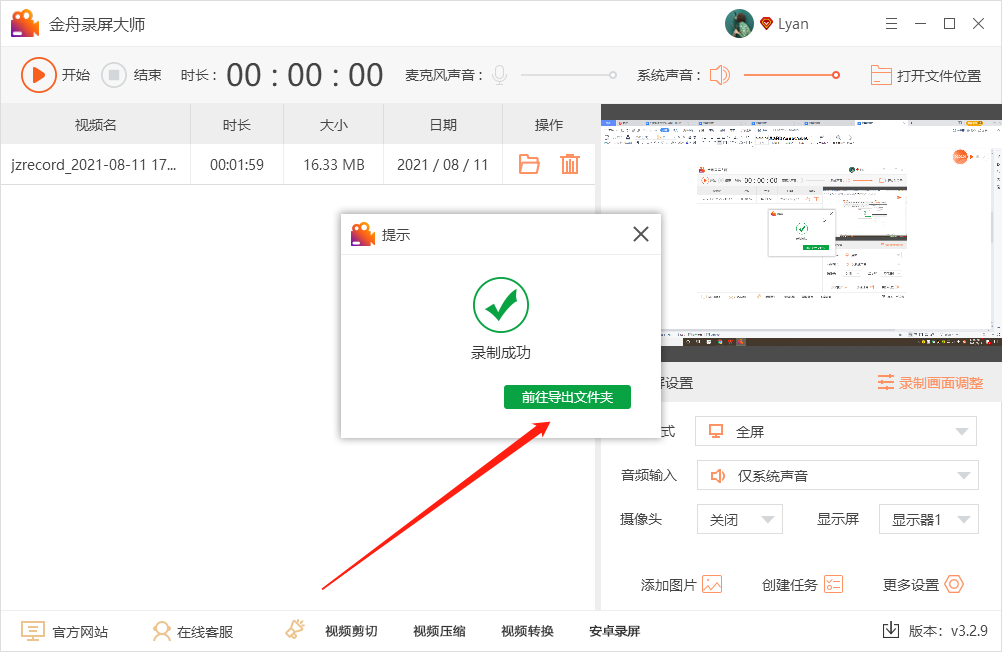The height and width of the screenshot is (652, 1002).
Task: Delete the recording using the trash icon
Action: pyautogui.click(x=570, y=163)
